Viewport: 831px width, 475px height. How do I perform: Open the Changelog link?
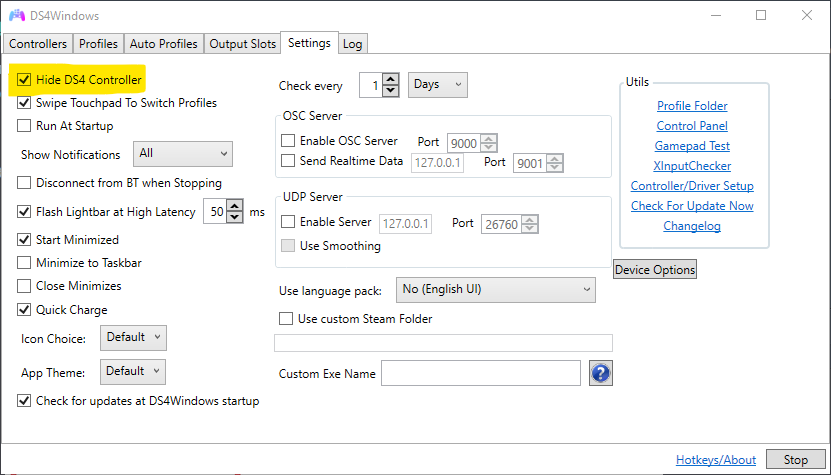[692, 226]
